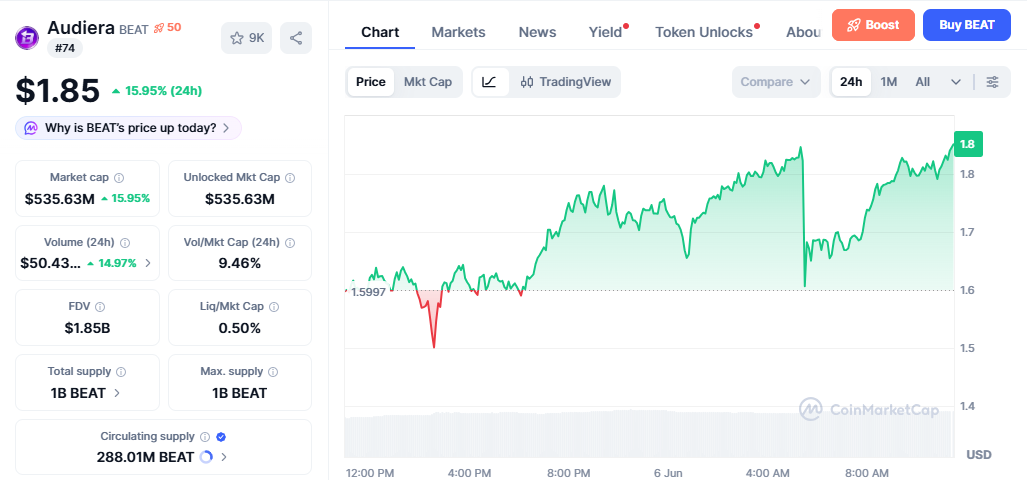Open Liq/Mkt Cap info icon

coord(274,306)
